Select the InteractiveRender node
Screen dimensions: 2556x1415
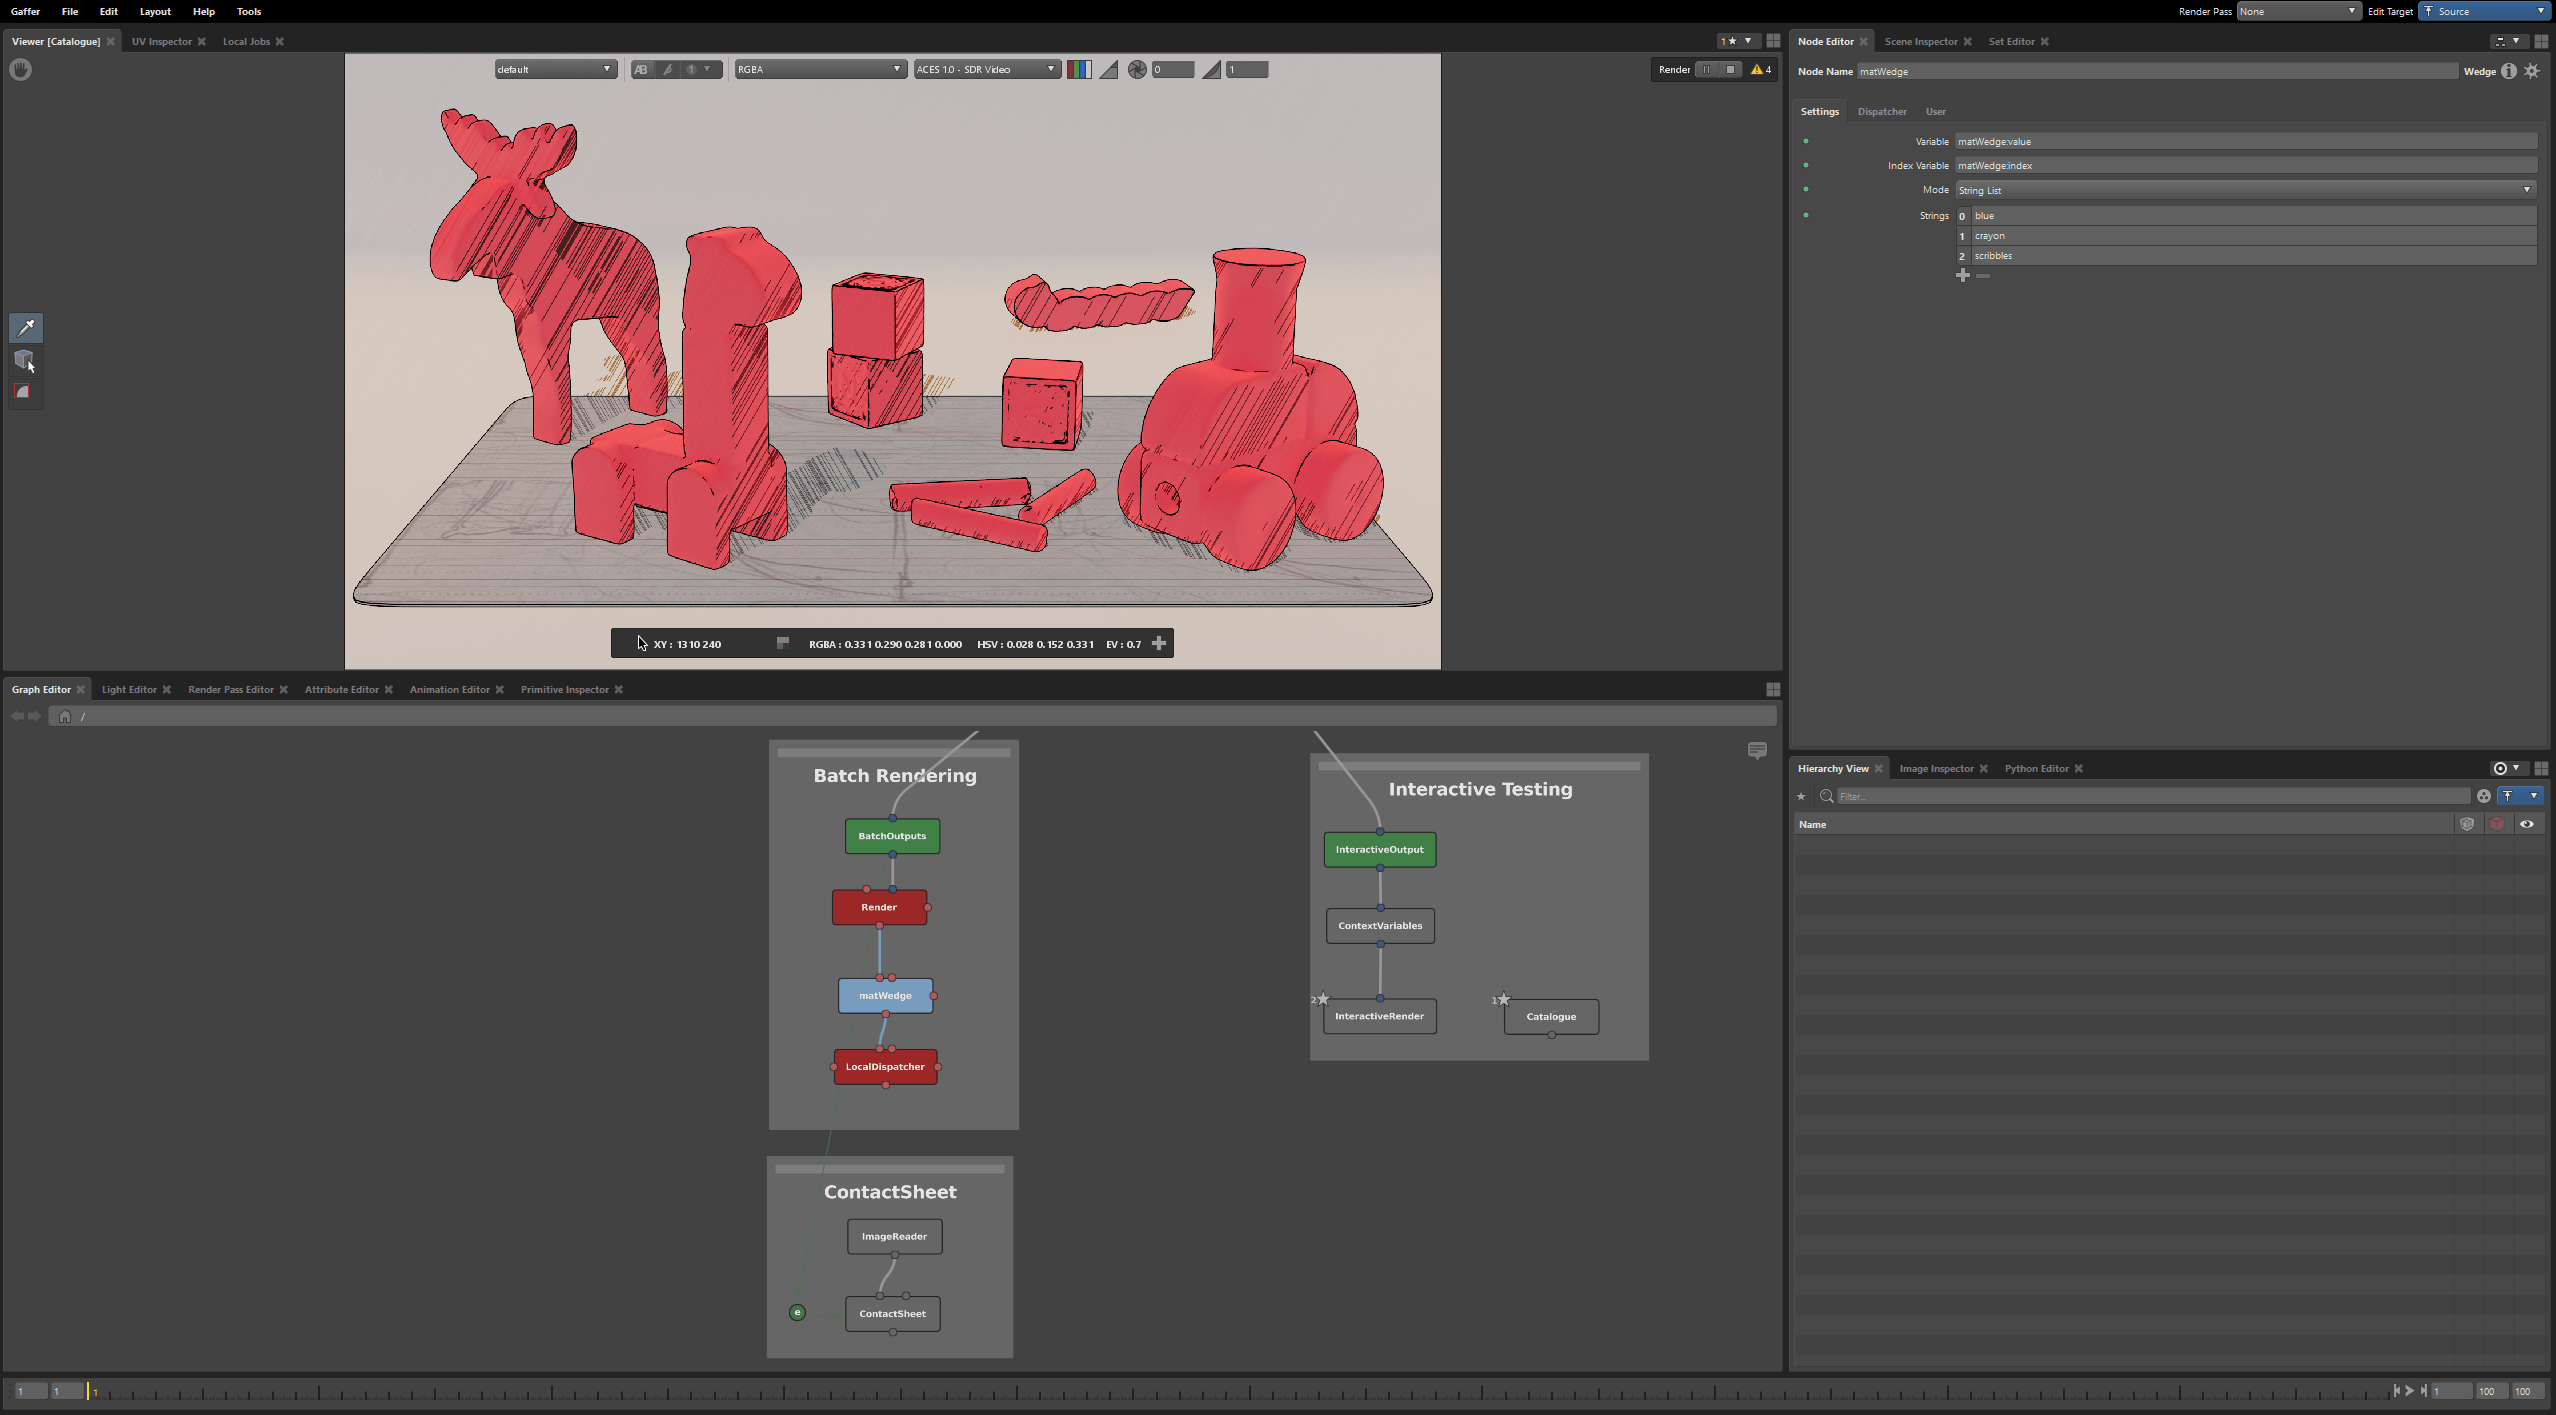pyautogui.click(x=1379, y=1016)
